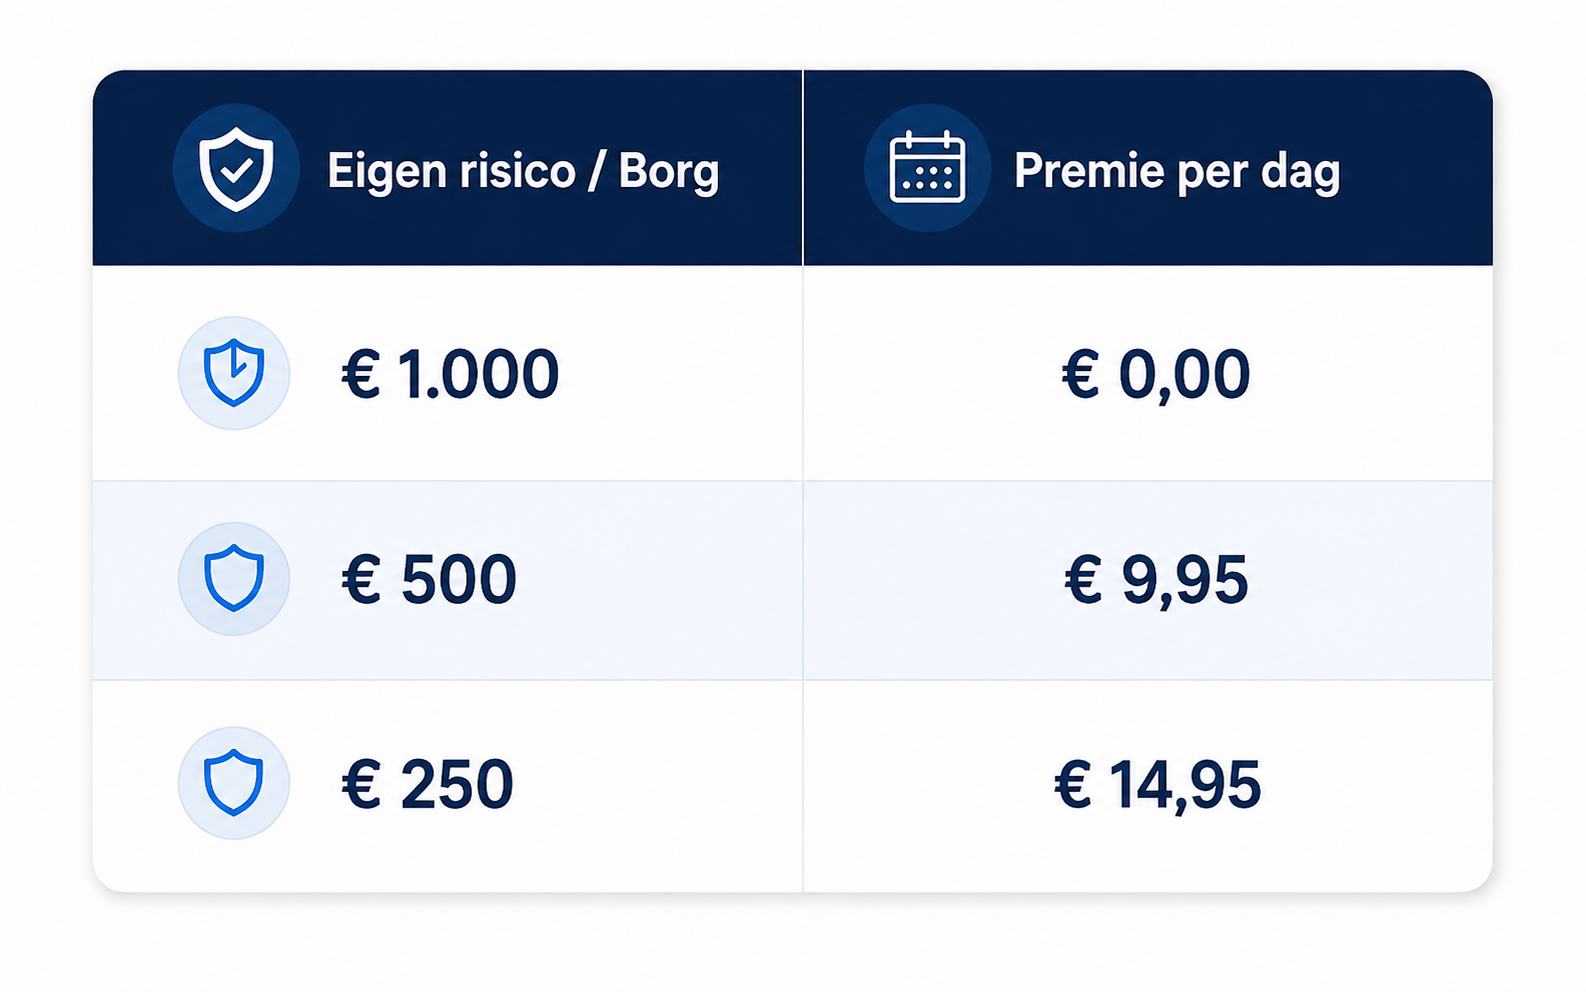Click the shield checkmark icon in header
Image resolution: width=1586 pixels, height=992 pixels.
pos(236,168)
